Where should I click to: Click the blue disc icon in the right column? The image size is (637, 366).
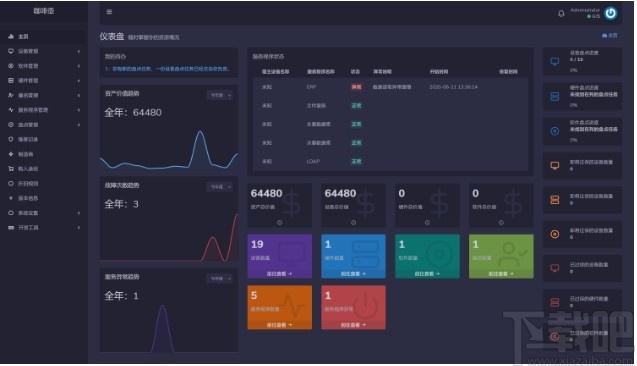tap(555, 131)
